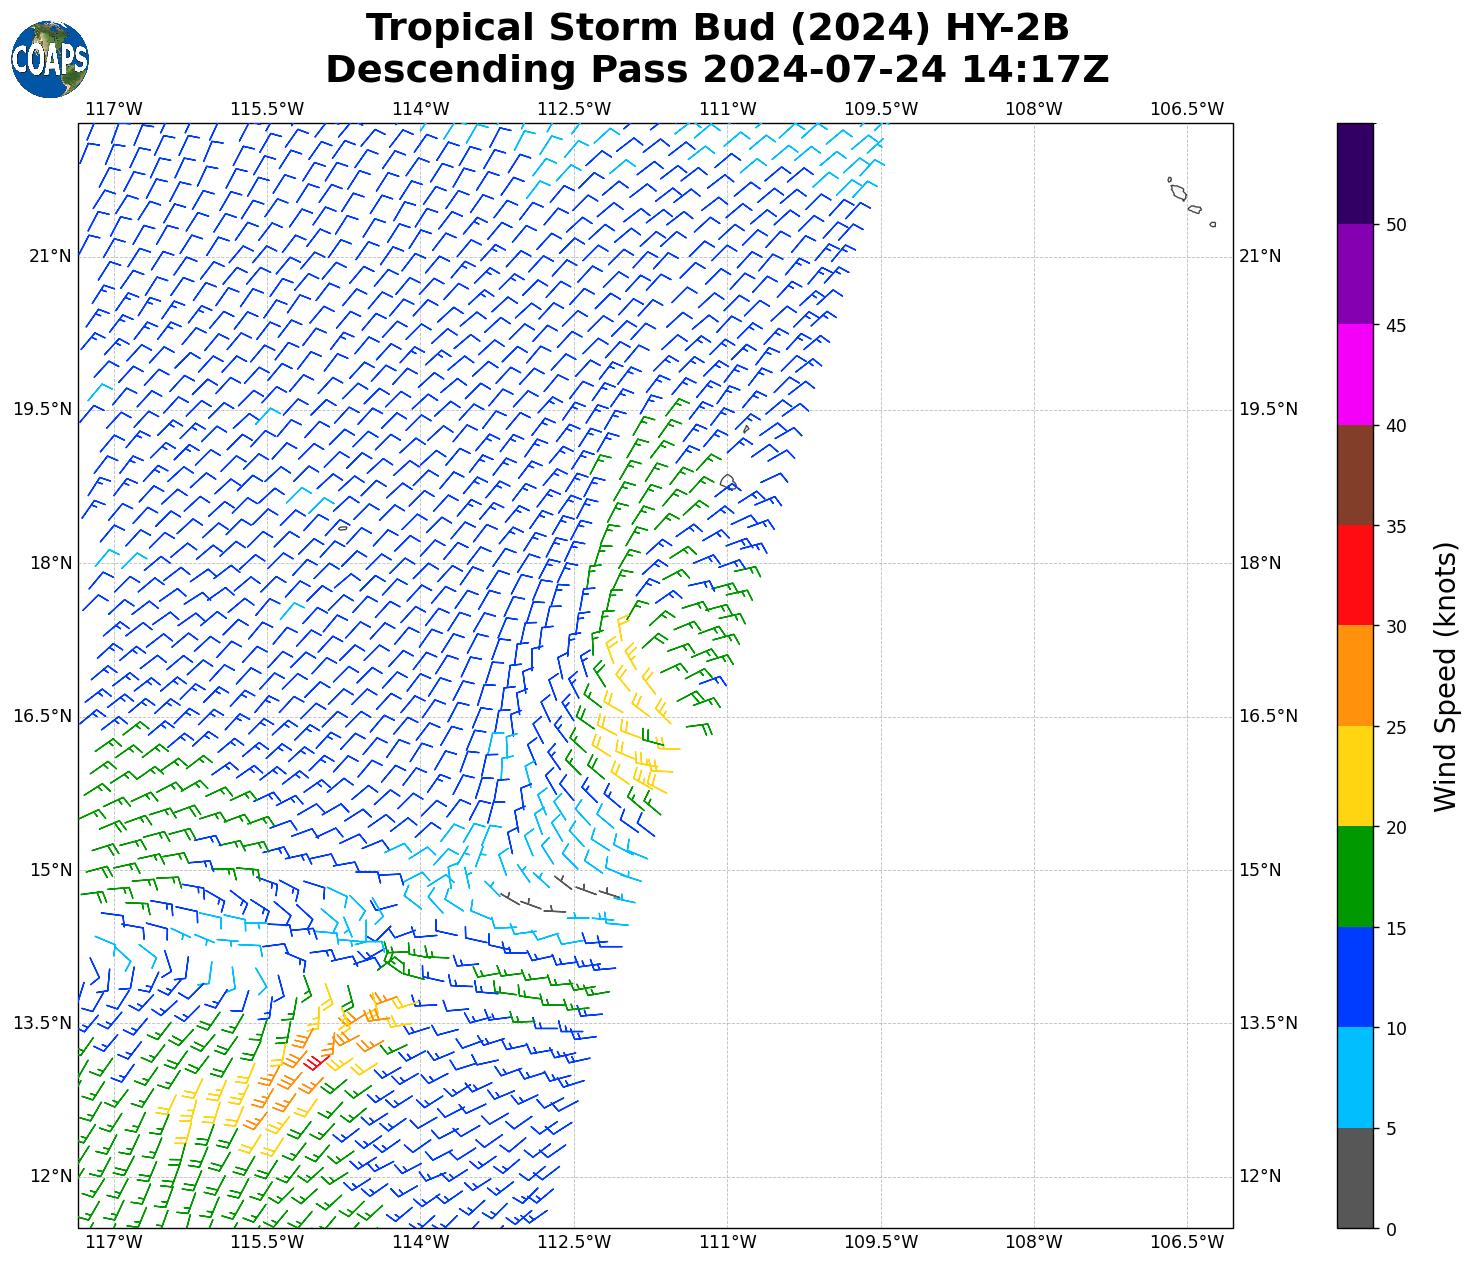Click the 12°N label on right axis
This screenshot has width=1474, height=1264.
pyautogui.click(x=1260, y=1176)
